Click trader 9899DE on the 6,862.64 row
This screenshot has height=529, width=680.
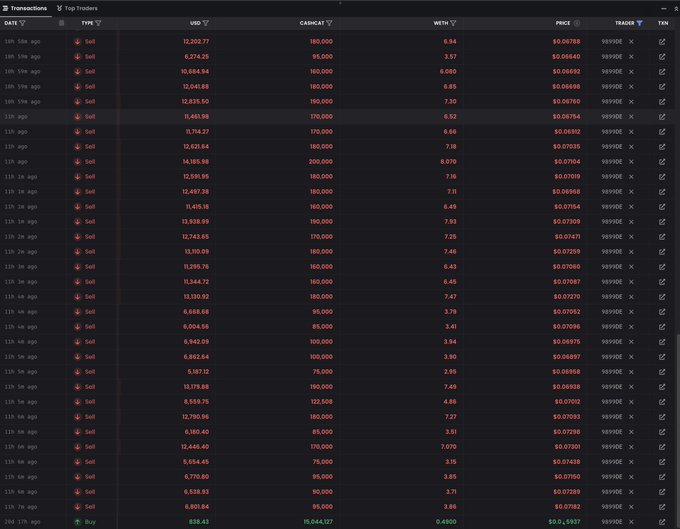click(611, 357)
